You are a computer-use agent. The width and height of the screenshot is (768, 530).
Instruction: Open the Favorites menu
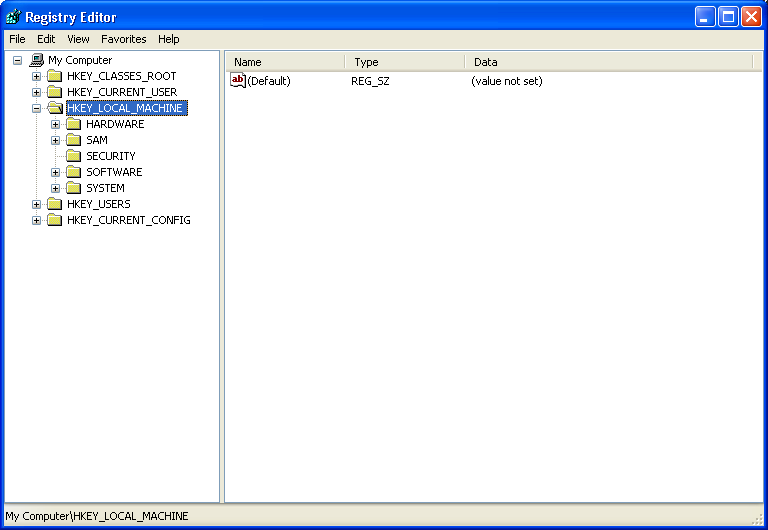(123, 39)
